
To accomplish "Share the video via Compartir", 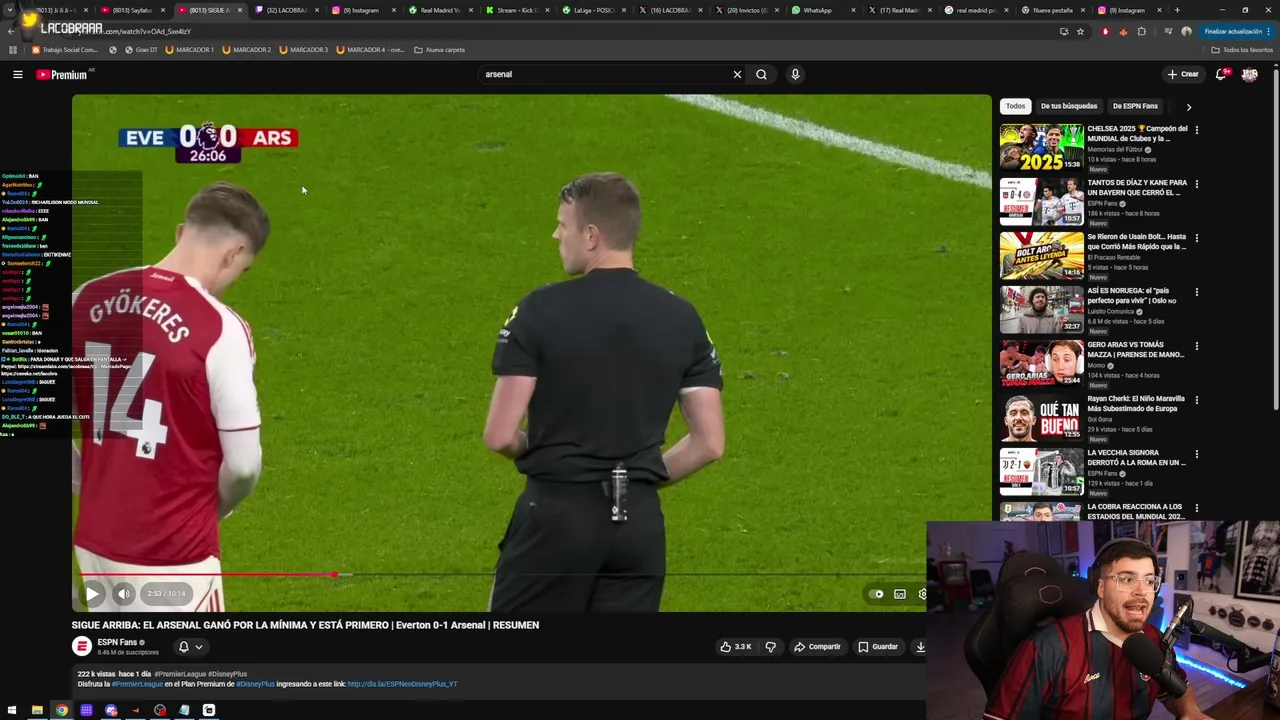I will (x=818, y=647).
